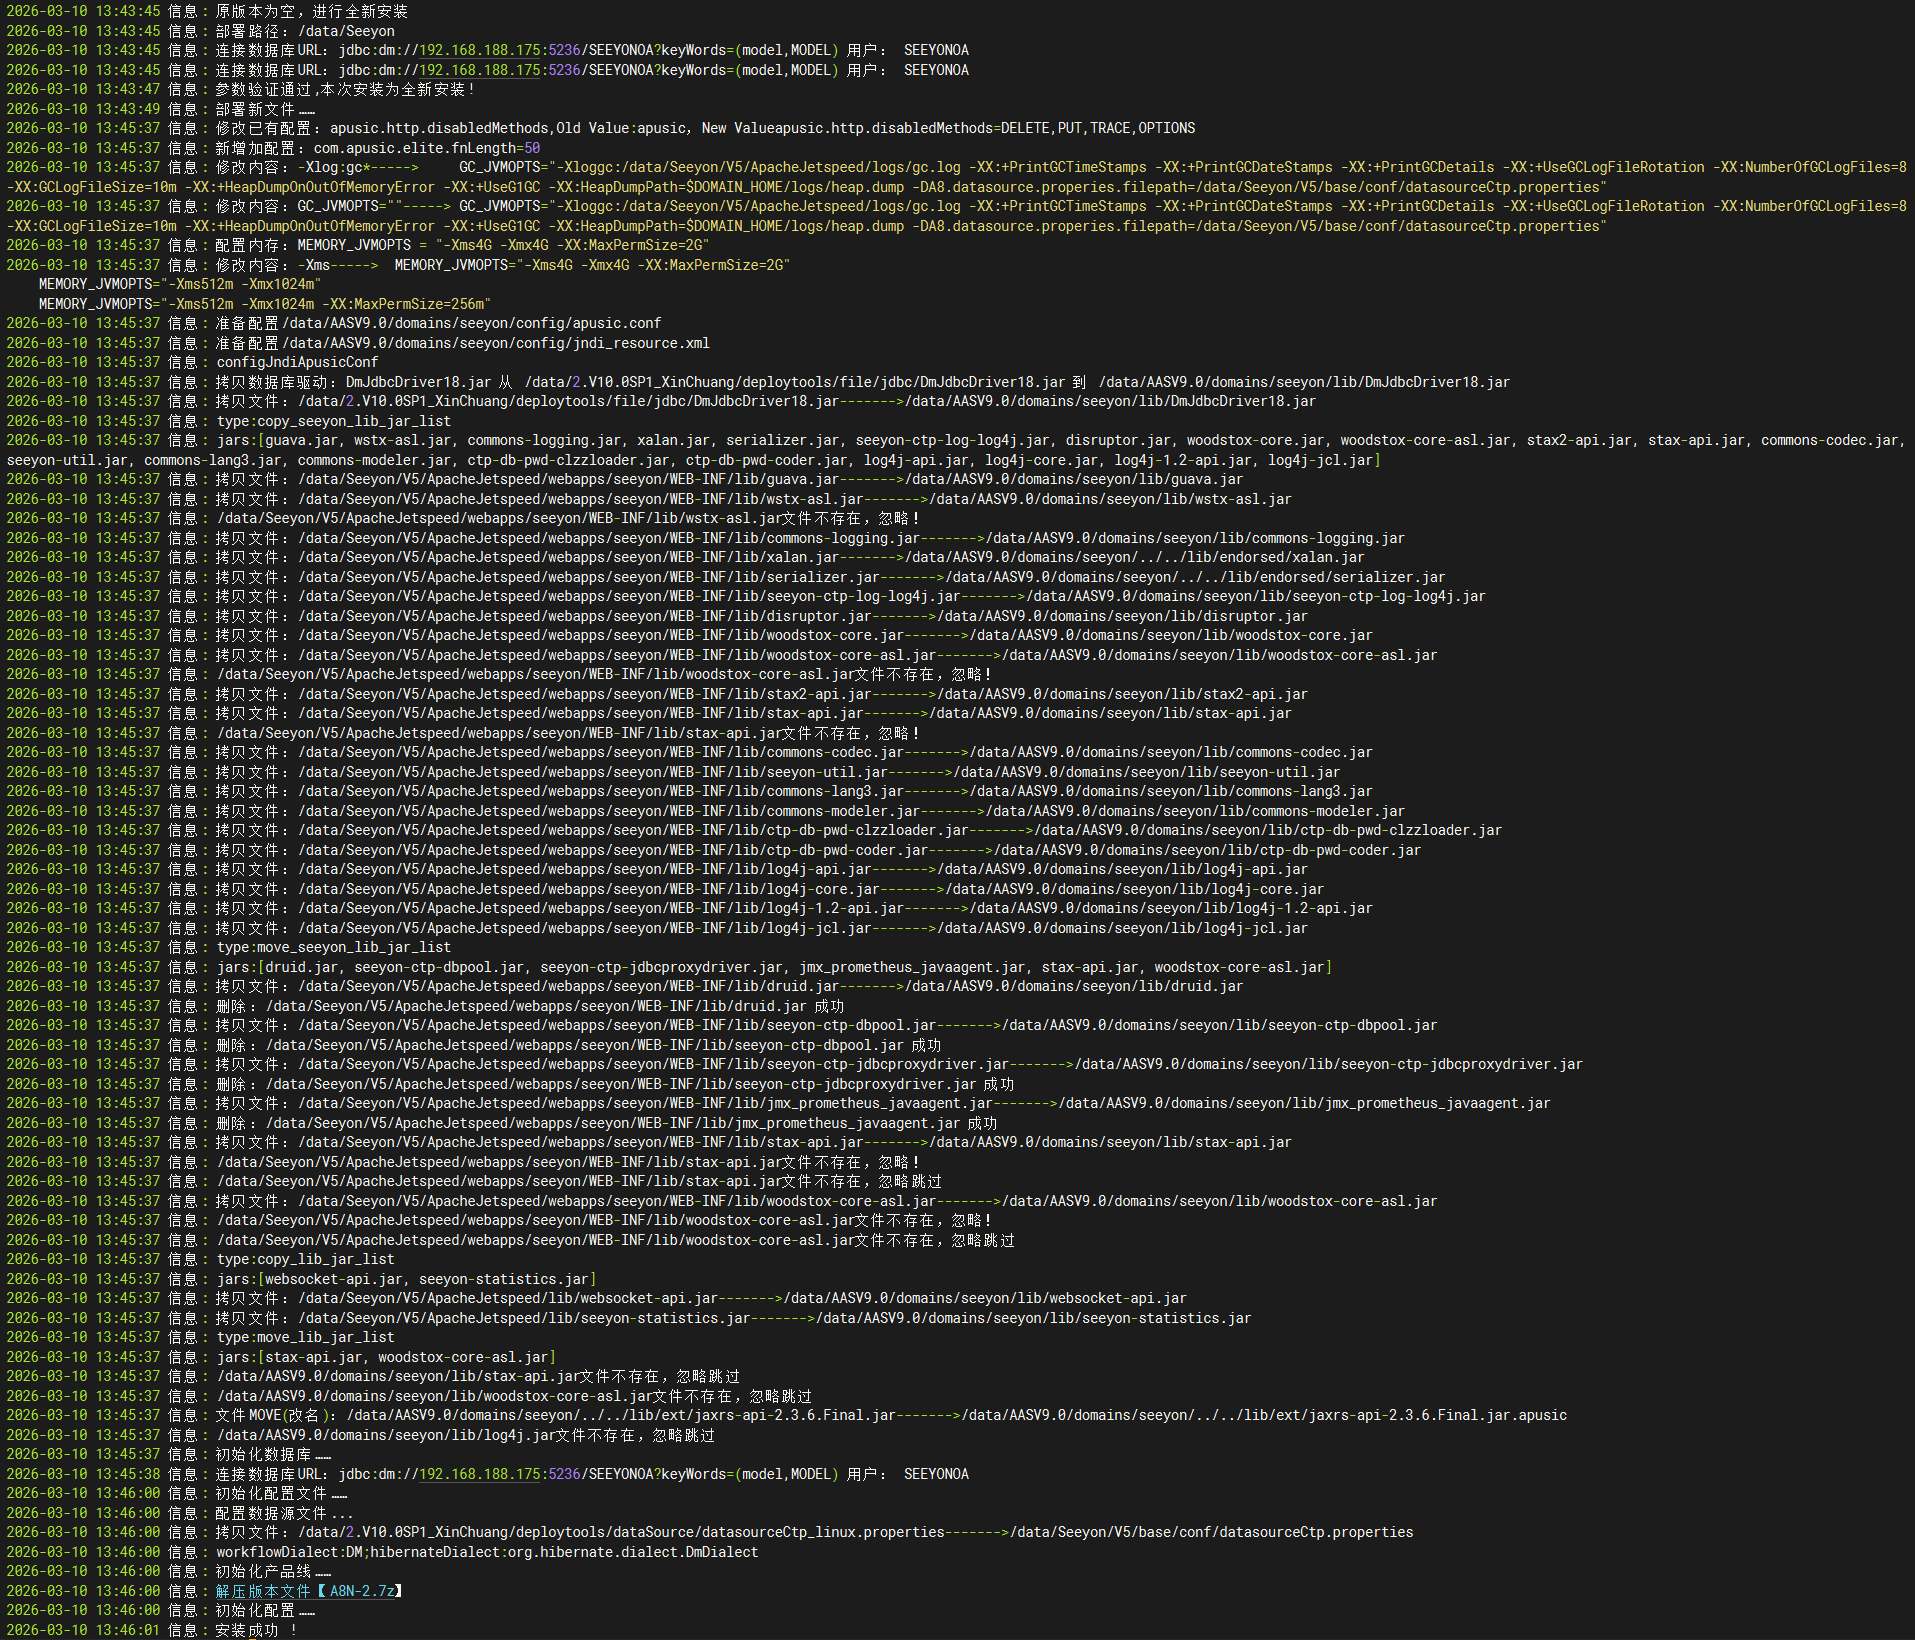Screen dimensions: 1915x1640
Task: Click the '参数验证通过,本次安装为全新安装!' message
Action: click(x=346, y=89)
